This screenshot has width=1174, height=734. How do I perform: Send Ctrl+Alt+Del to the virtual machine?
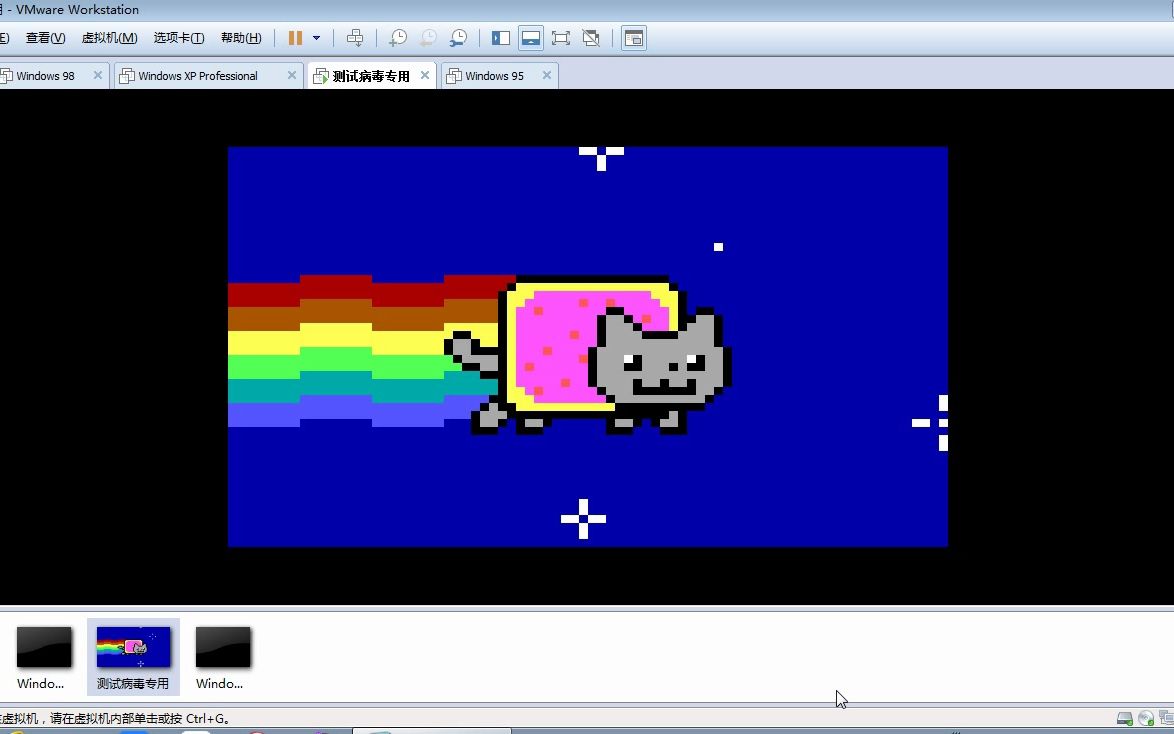point(355,37)
